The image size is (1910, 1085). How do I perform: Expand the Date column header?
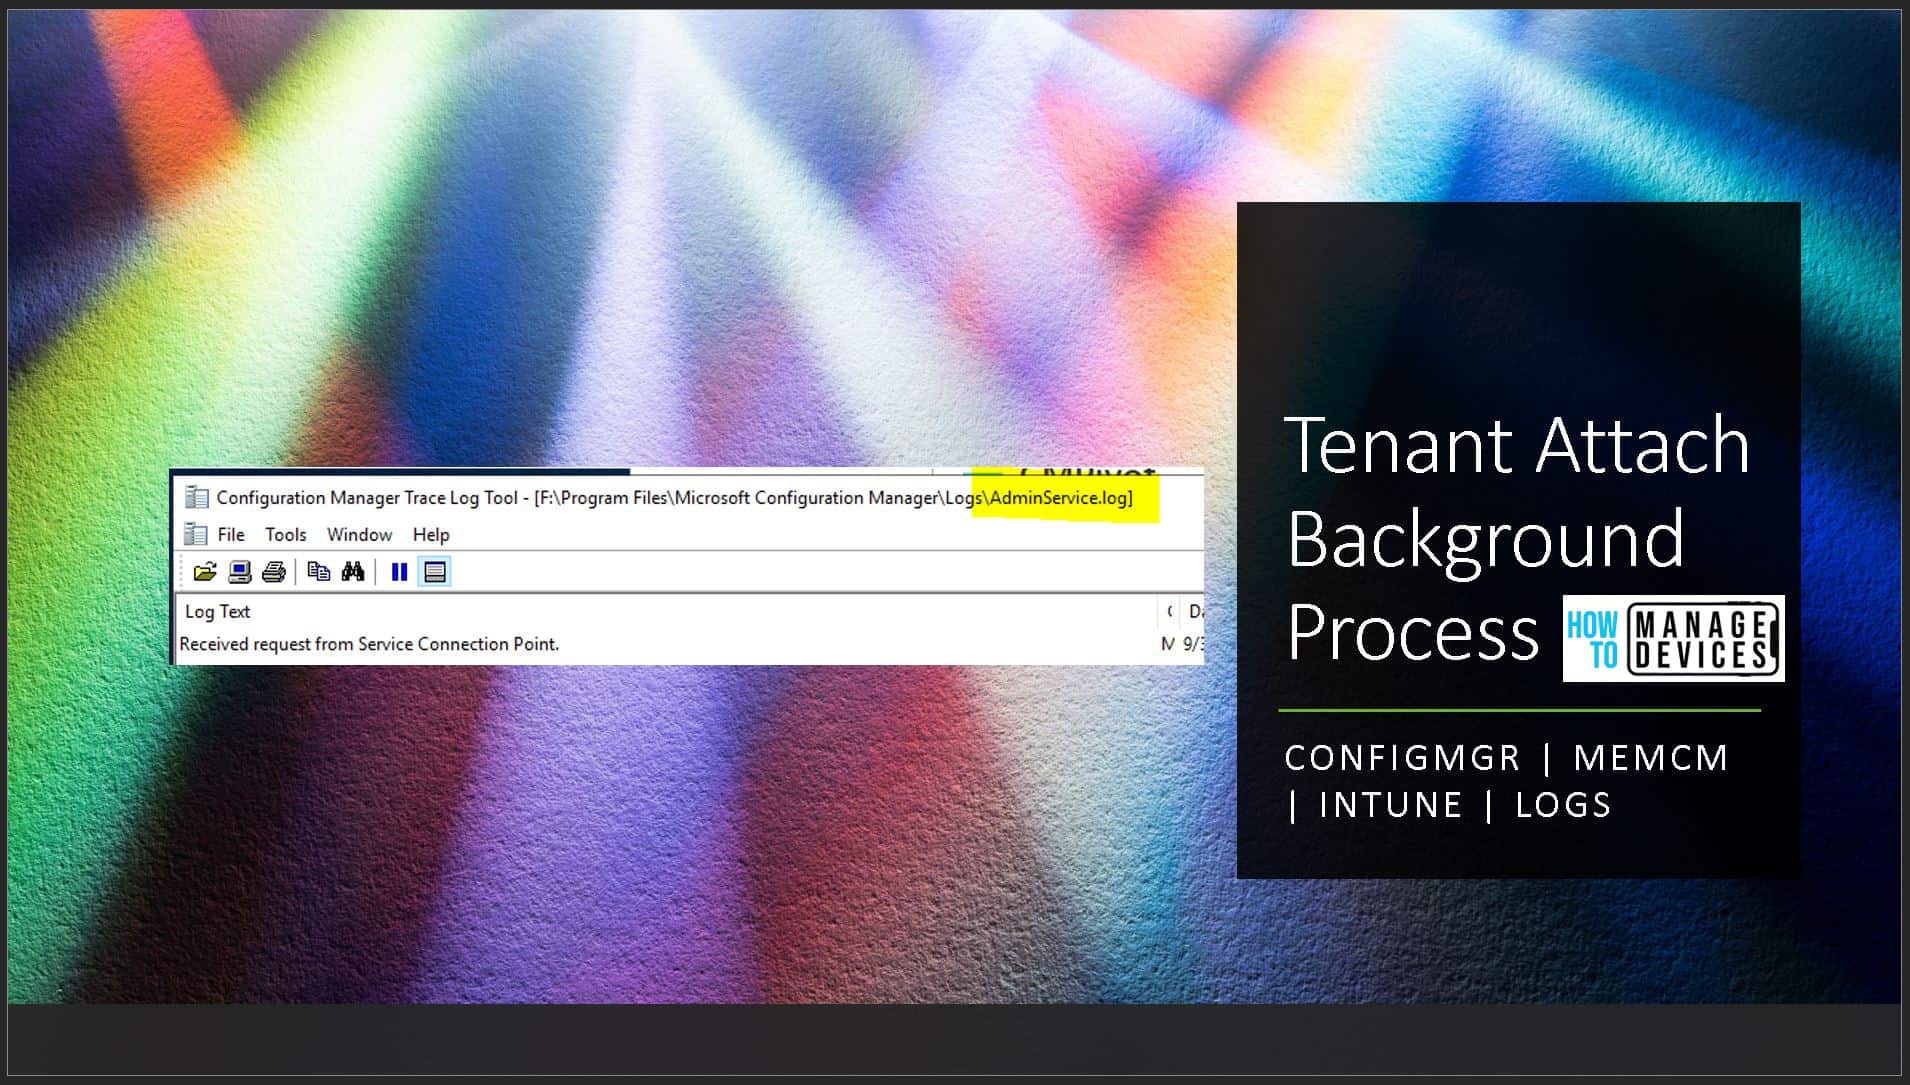click(x=1195, y=611)
